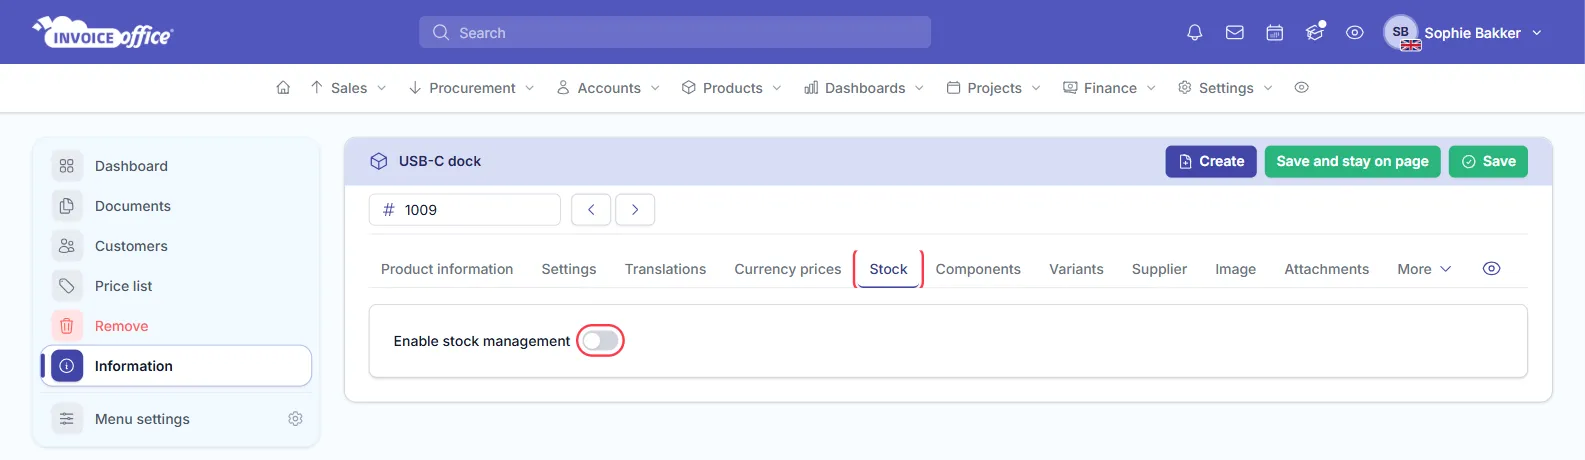Image resolution: width=1585 pixels, height=460 pixels.
Task: Expand the Finance menu
Action: tap(1109, 88)
